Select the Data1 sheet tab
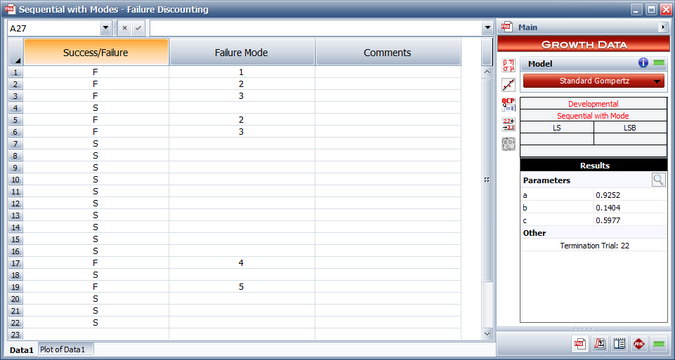675x360 pixels. 21,350
